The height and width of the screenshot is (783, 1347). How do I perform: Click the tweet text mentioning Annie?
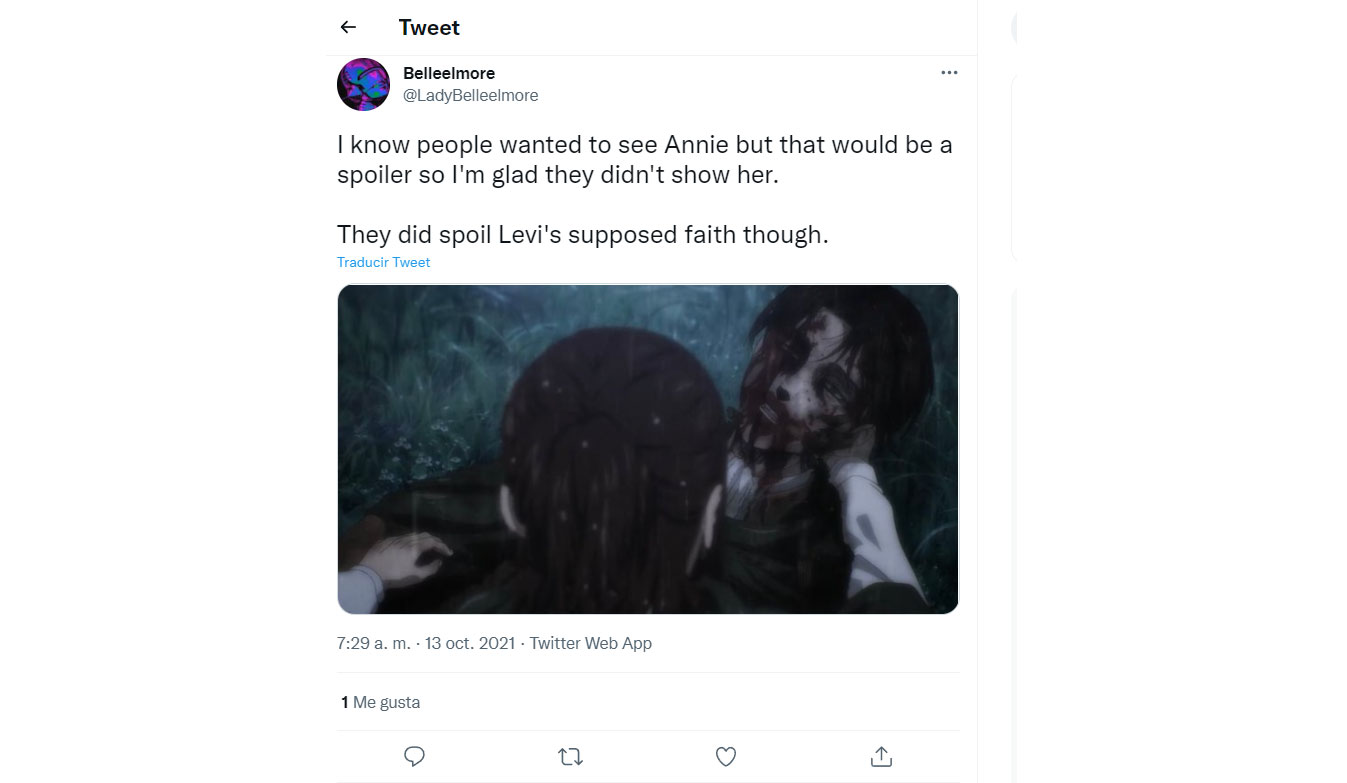(644, 160)
